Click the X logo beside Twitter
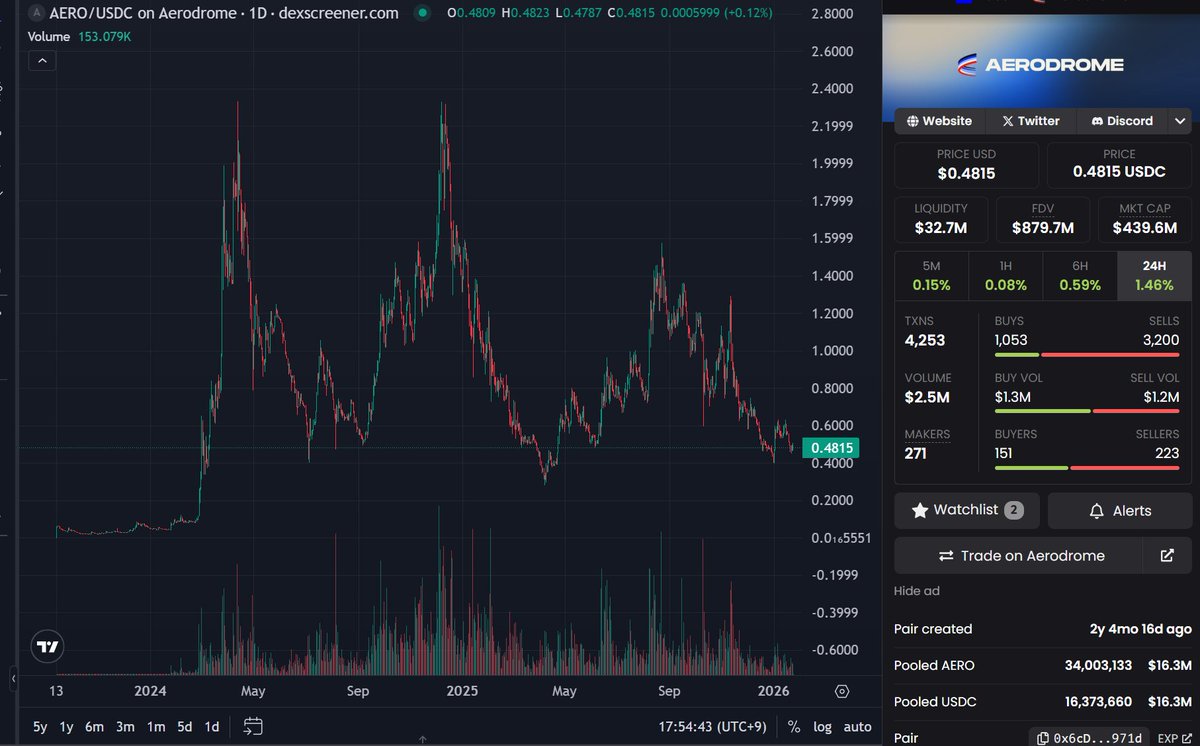Screen dimensions: 1200x746 1008,121
